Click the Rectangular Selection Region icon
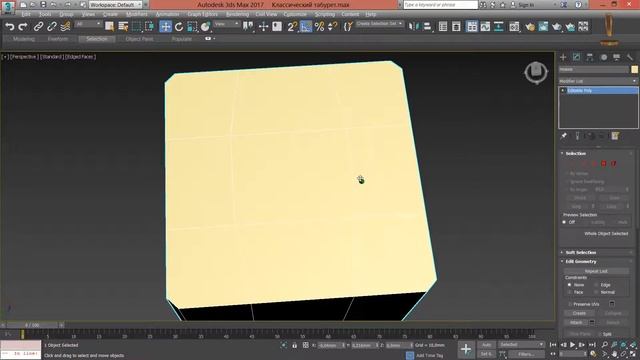Screen dimensions: 640x360 [x=136, y=27]
